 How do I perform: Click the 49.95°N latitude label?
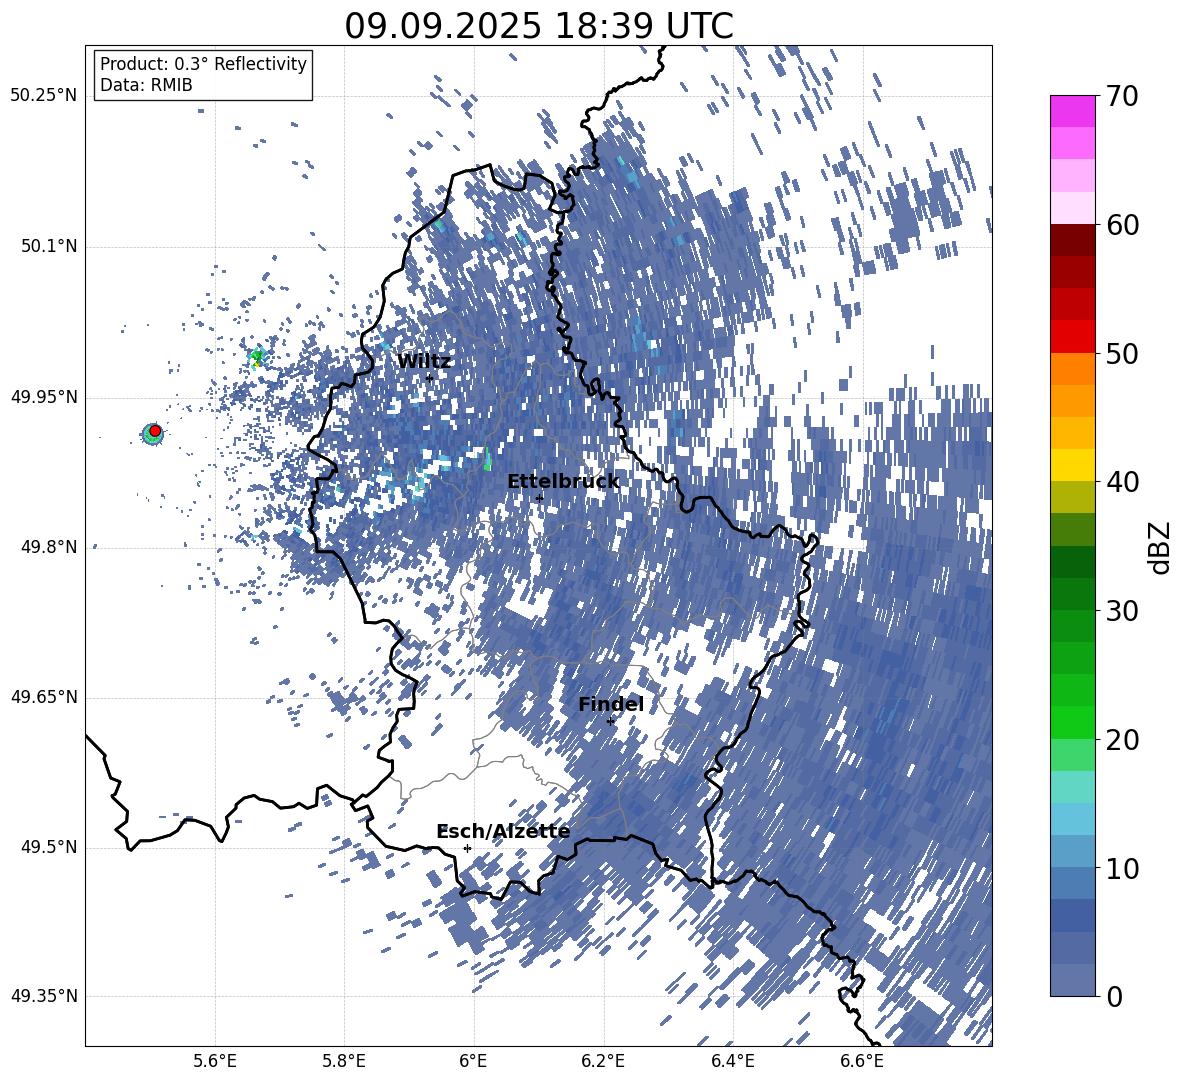44,397
